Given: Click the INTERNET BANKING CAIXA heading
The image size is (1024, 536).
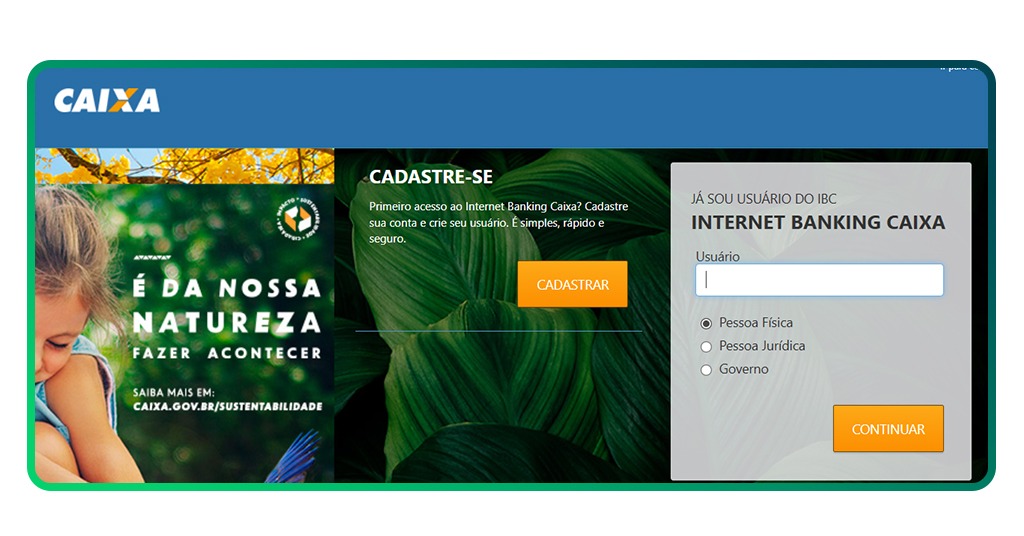Looking at the screenshot, I should (x=818, y=223).
